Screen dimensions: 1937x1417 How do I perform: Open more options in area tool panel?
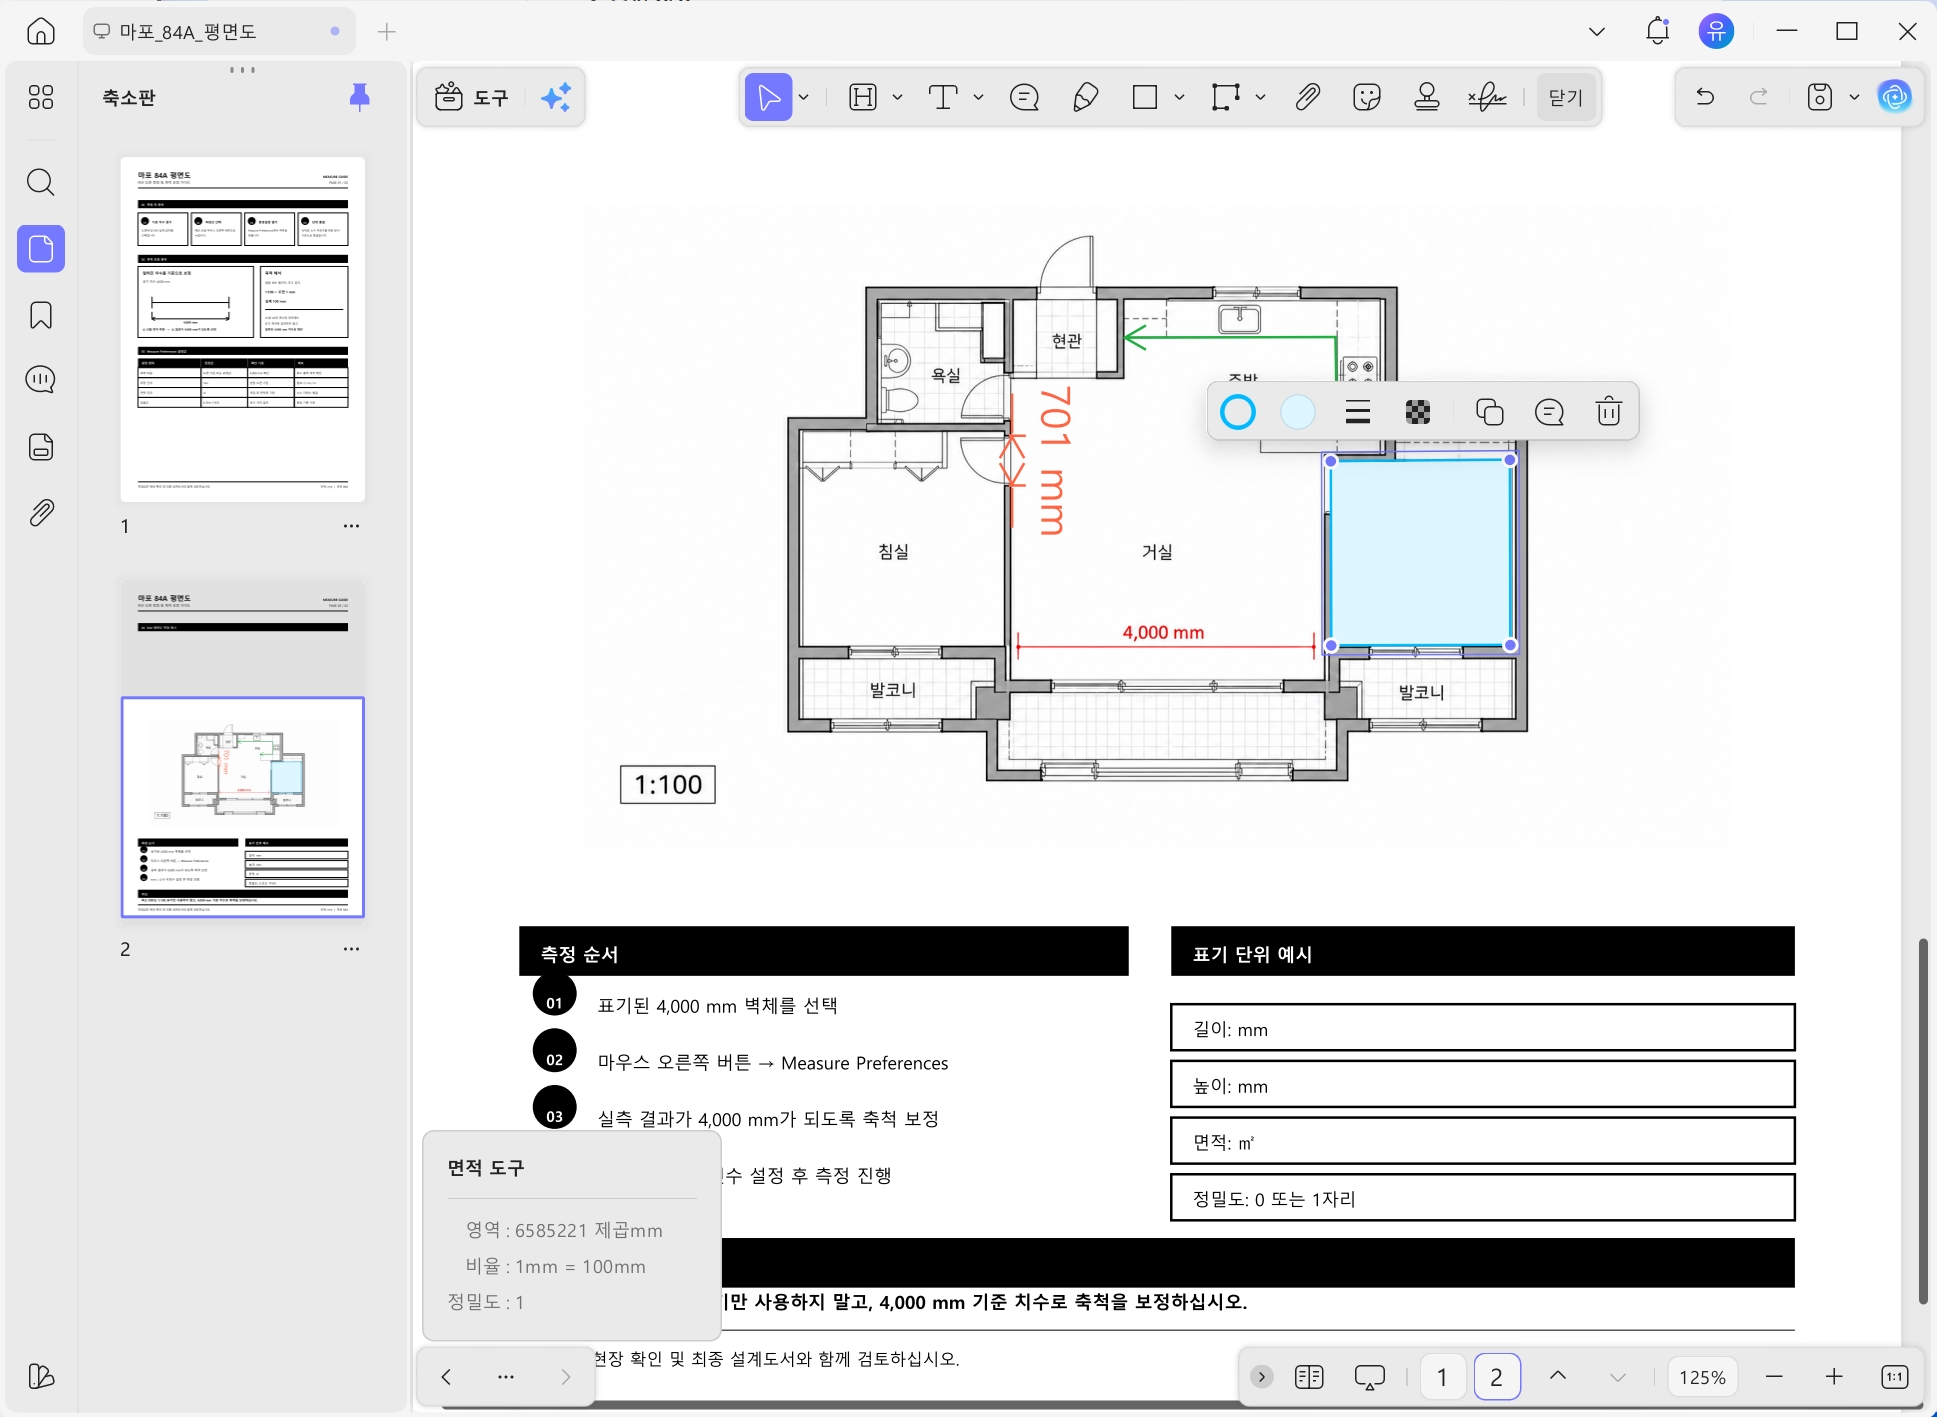click(x=506, y=1377)
